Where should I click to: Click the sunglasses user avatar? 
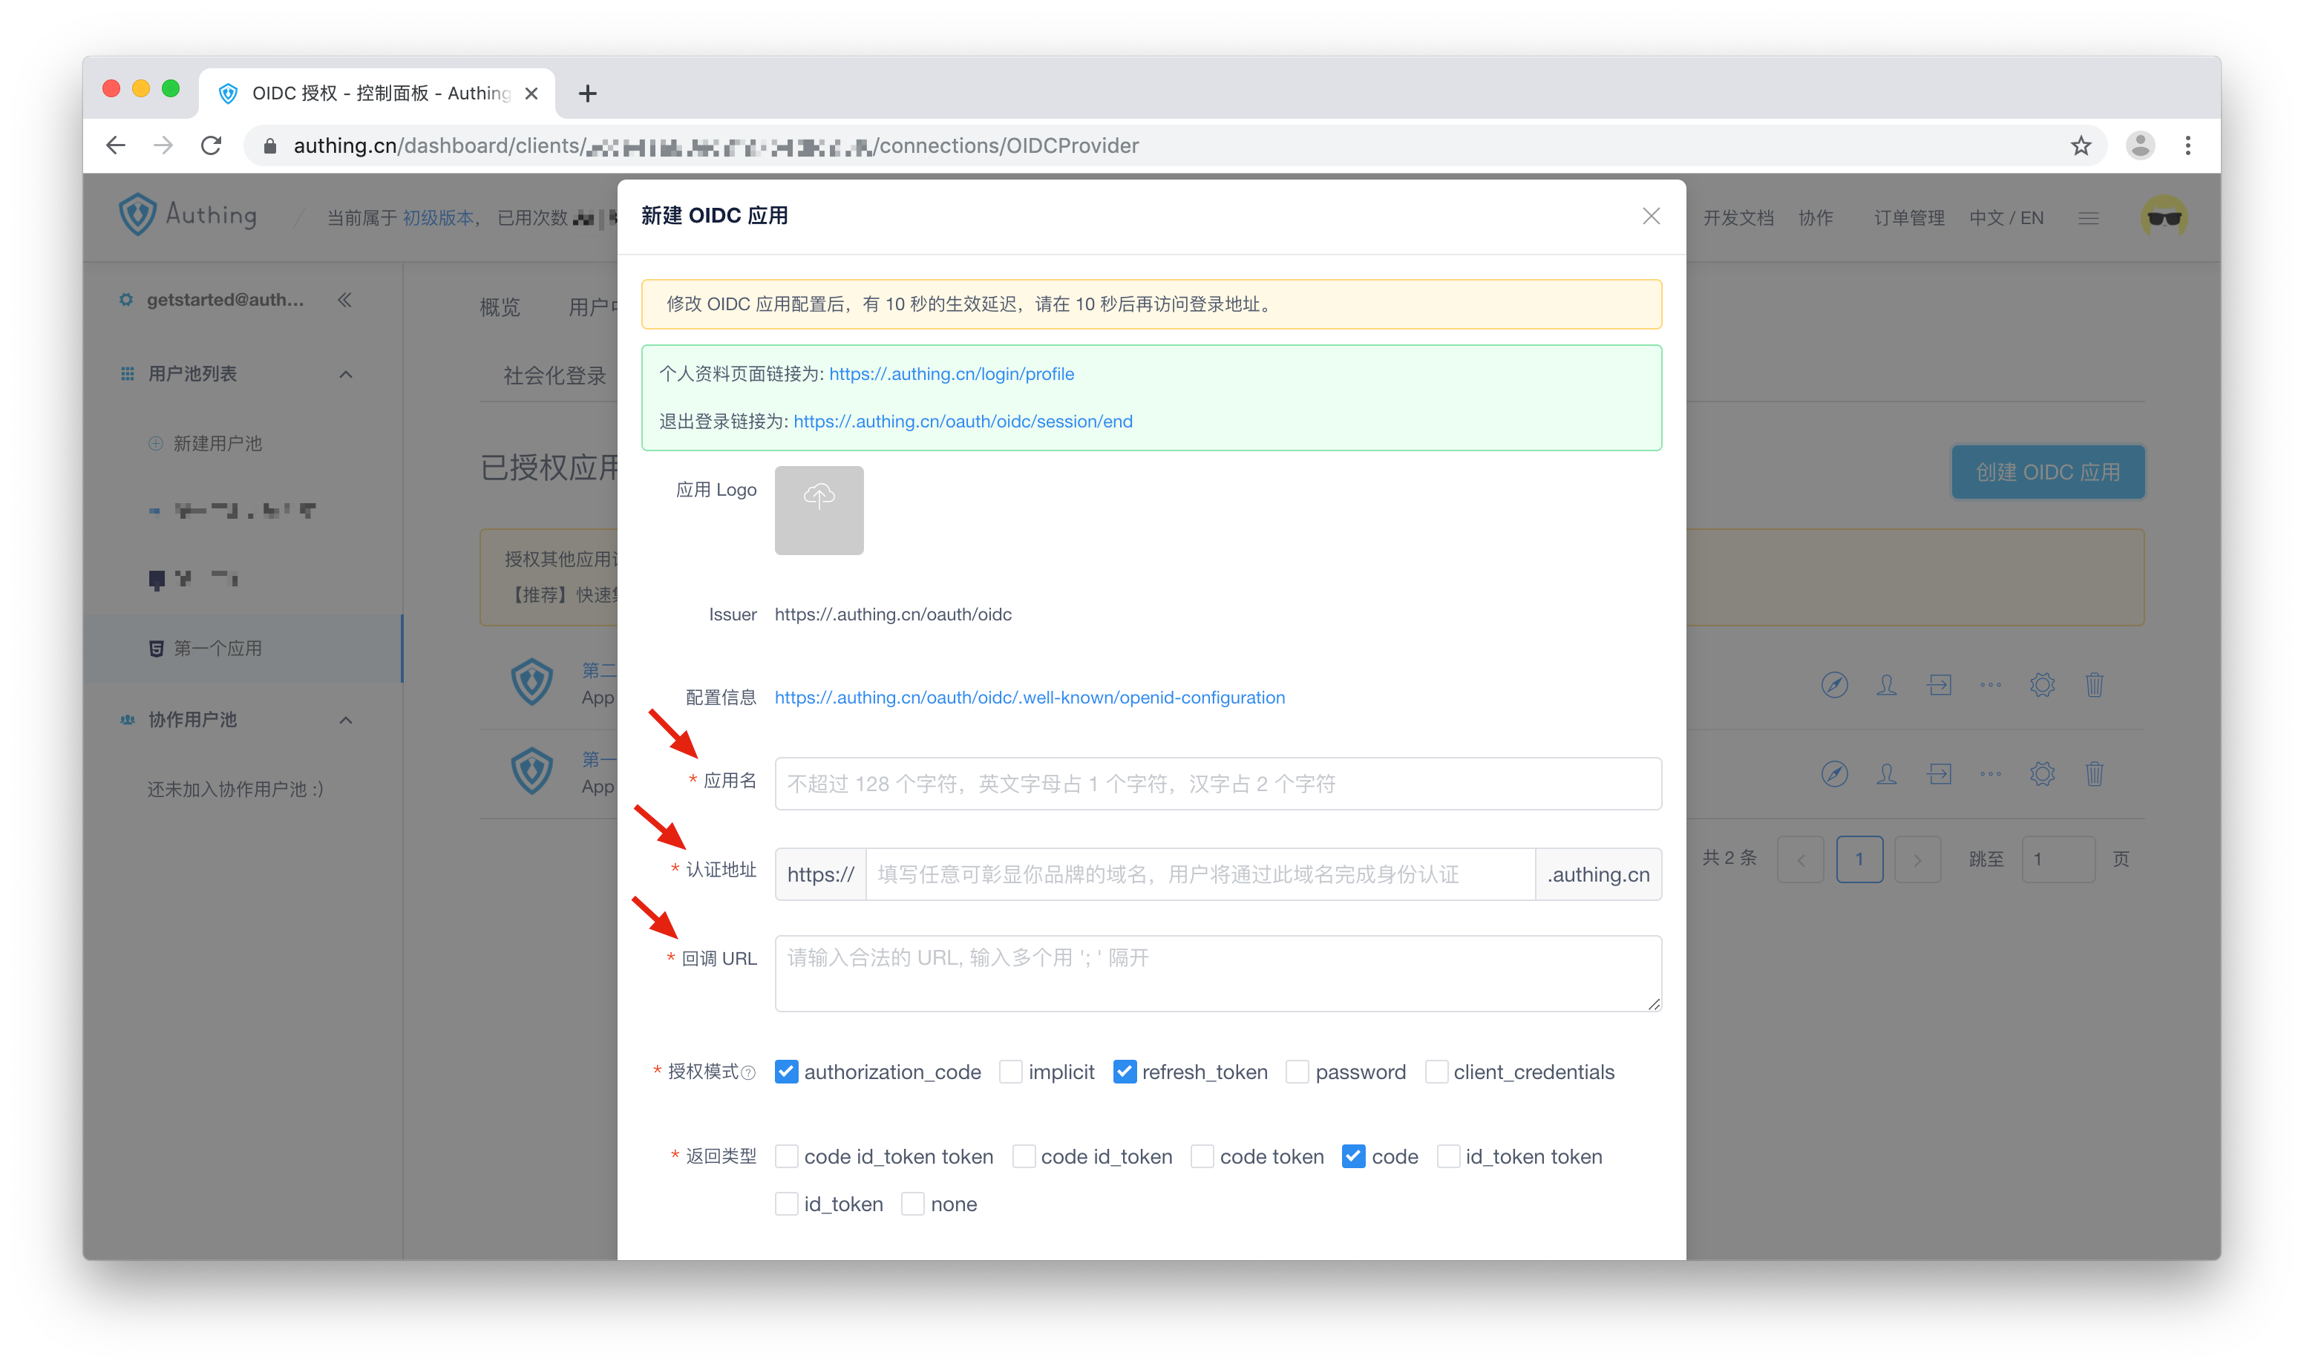click(x=2163, y=217)
